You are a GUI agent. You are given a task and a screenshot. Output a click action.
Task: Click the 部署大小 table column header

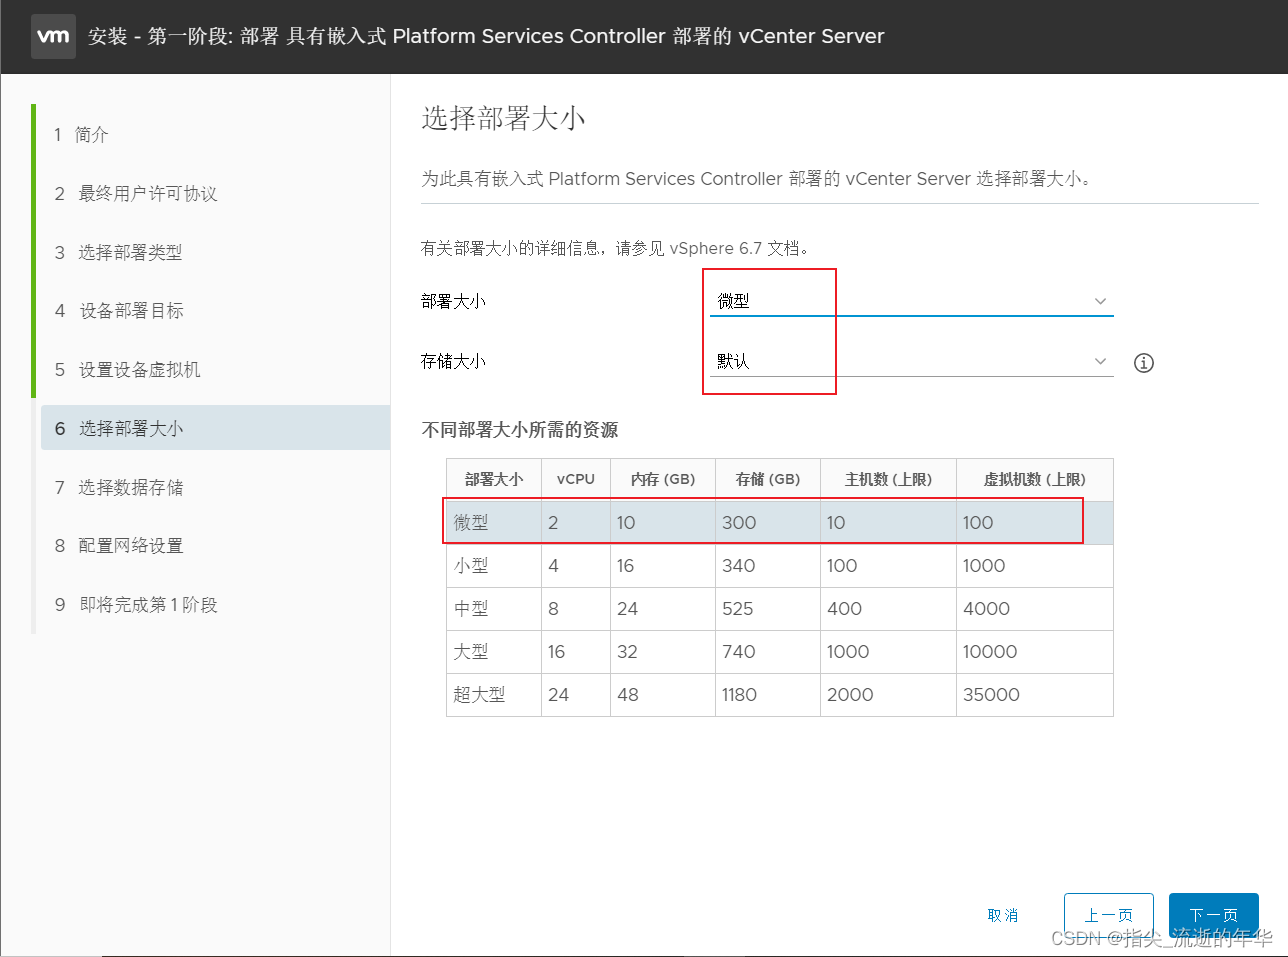494,479
